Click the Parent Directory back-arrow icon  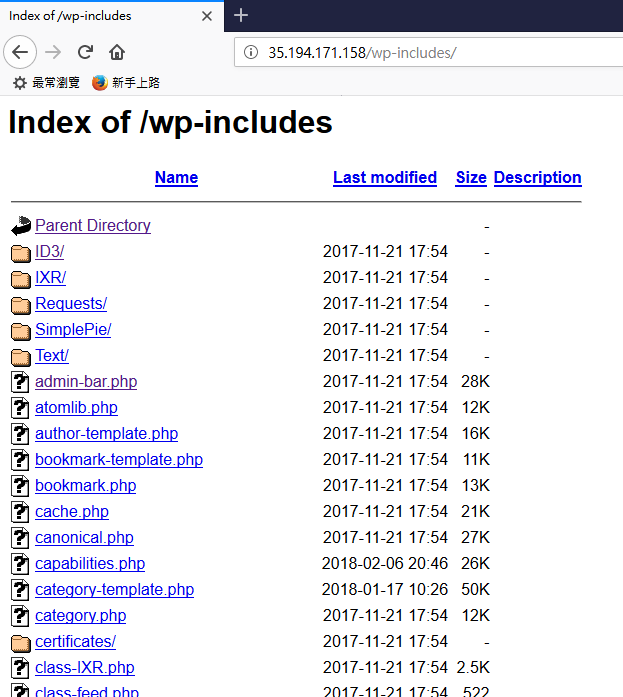(x=21, y=226)
